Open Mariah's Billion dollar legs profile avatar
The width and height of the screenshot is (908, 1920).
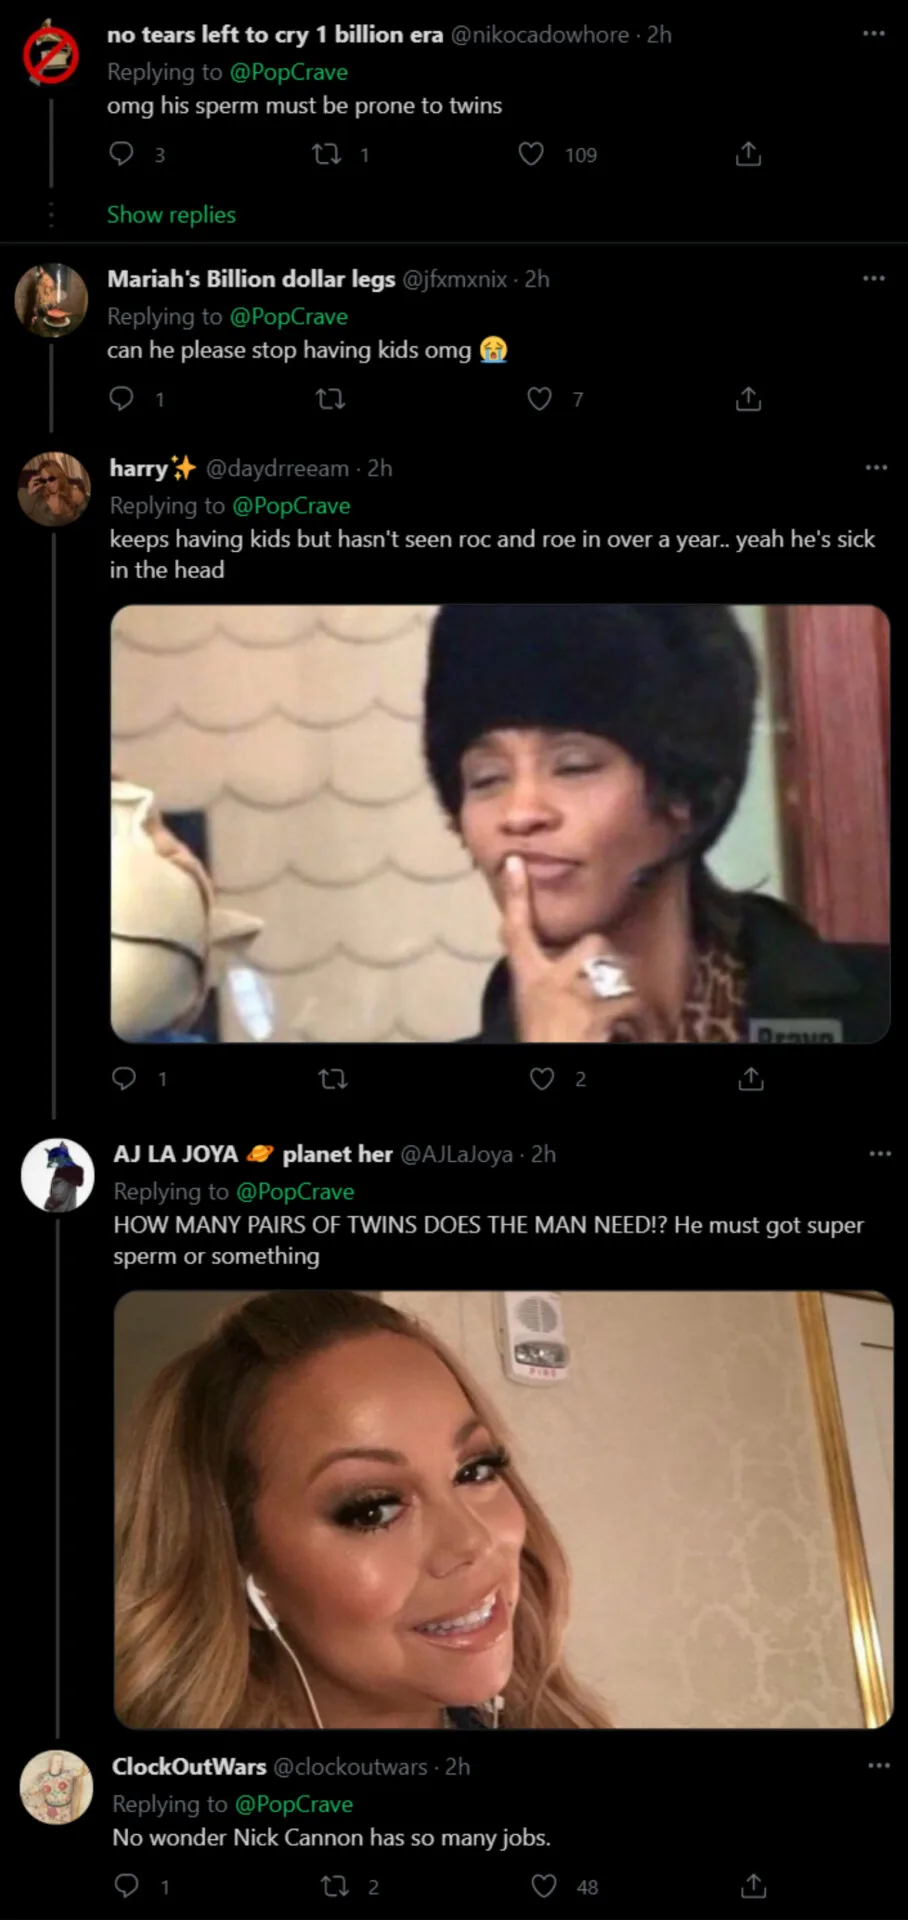[52, 300]
